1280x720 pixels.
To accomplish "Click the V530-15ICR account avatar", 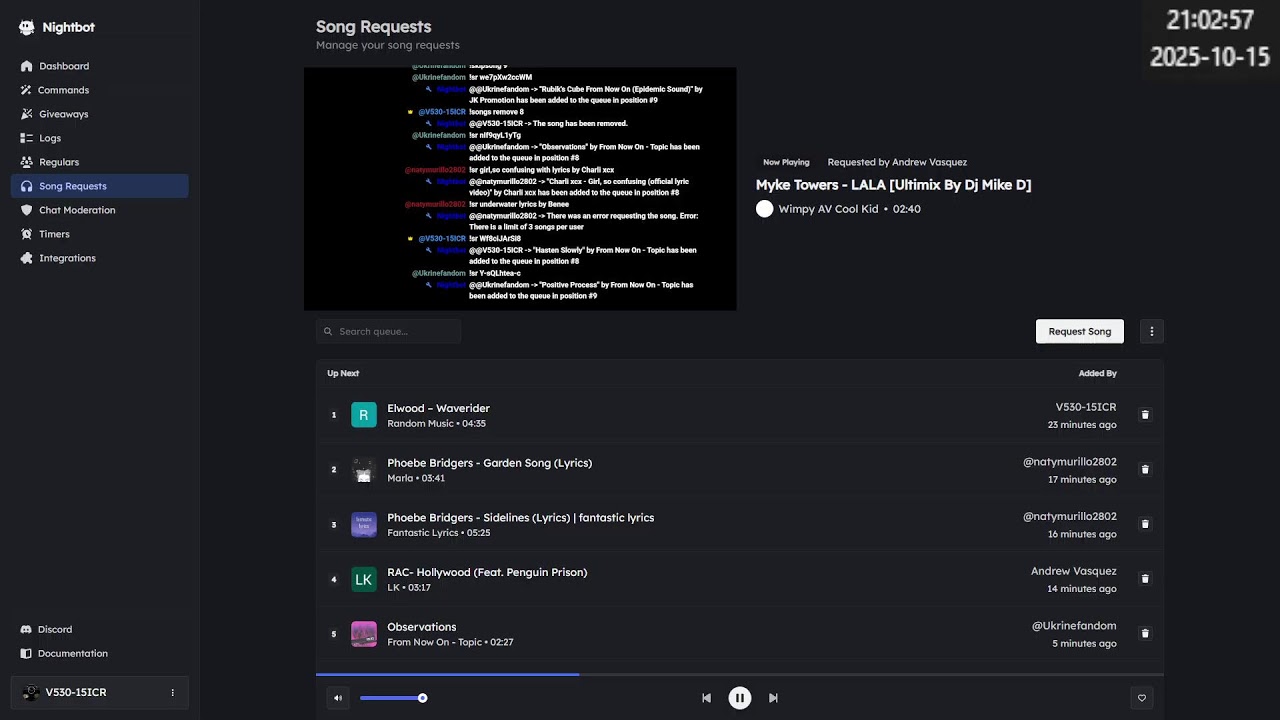I will click(x=31, y=692).
